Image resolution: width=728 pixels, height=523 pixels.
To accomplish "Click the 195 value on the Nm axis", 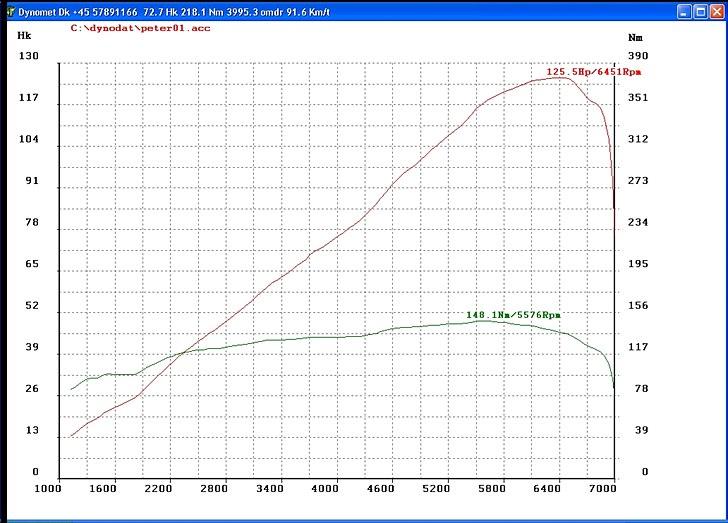I will [x=637, y=264].
